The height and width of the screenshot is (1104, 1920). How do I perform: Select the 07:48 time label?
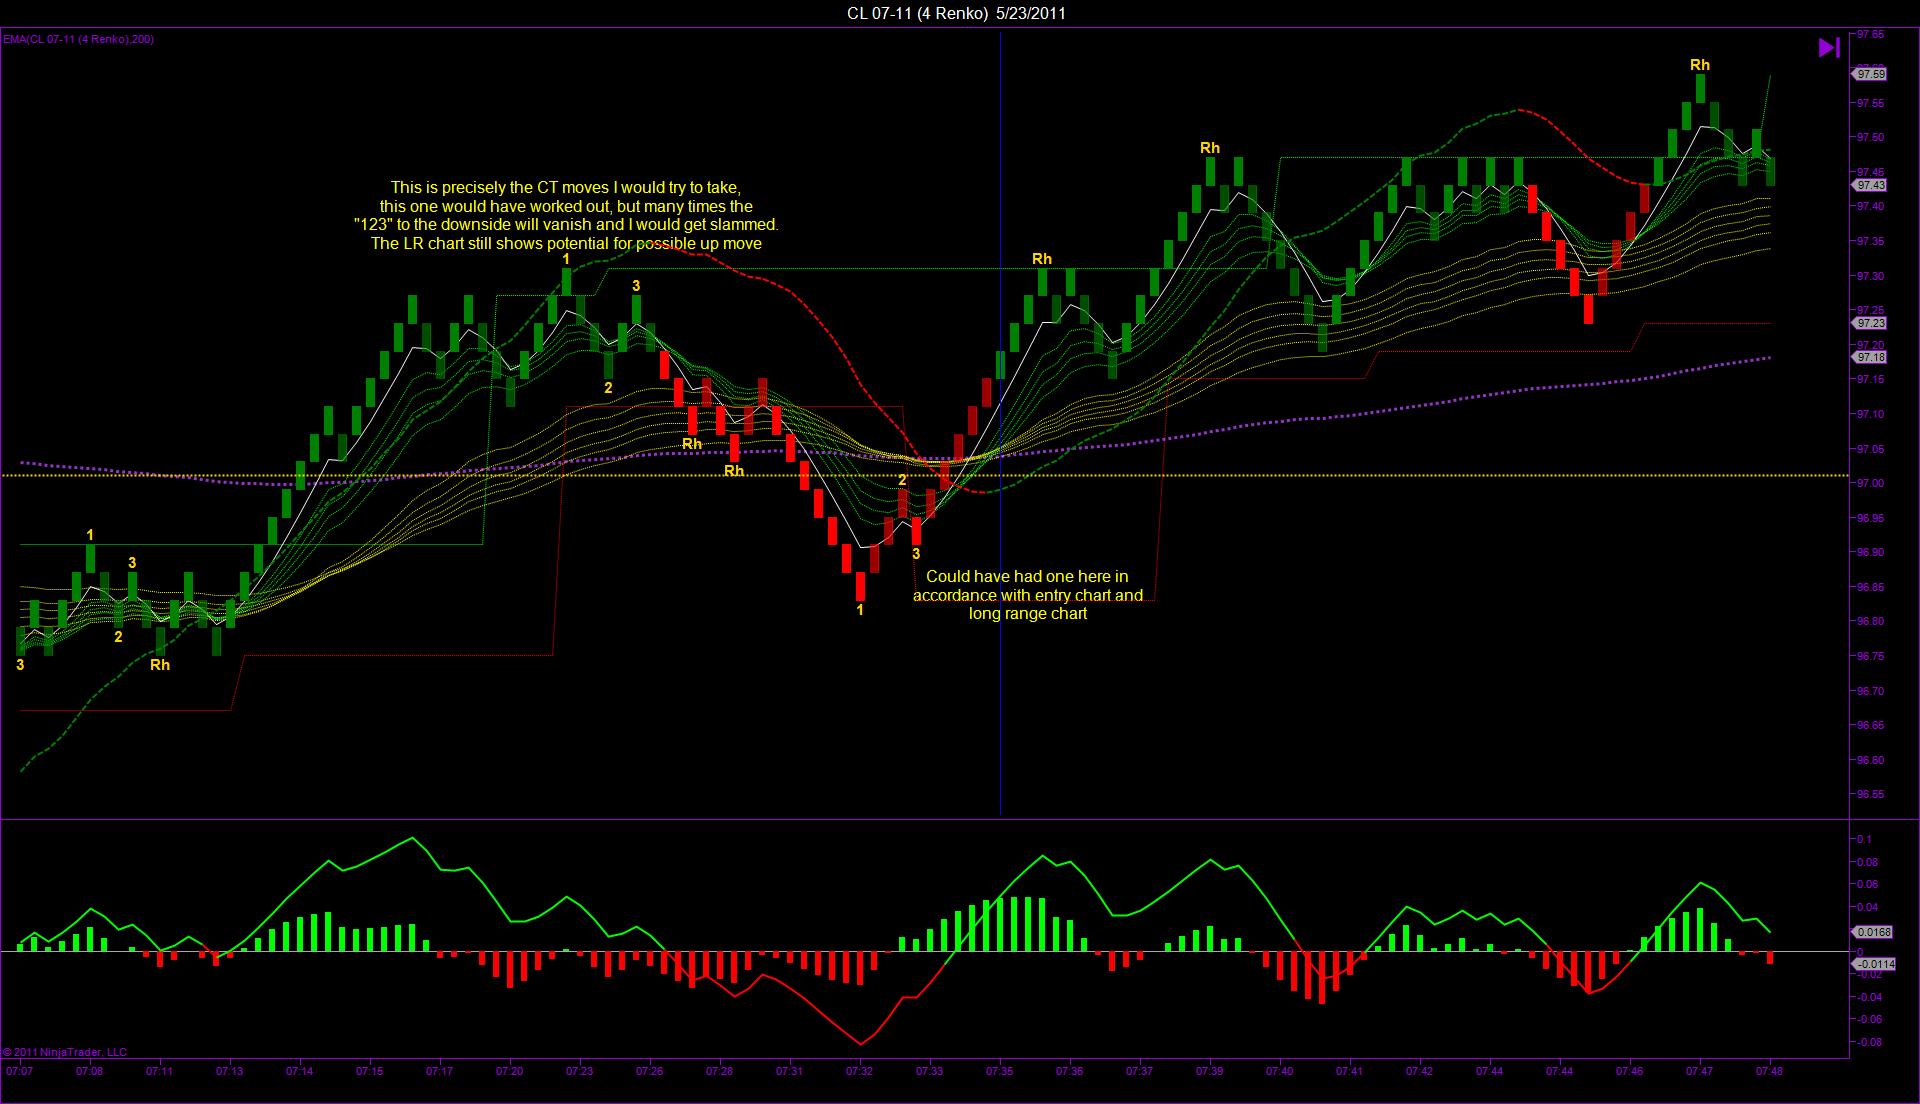(x=1769, y=1071)
